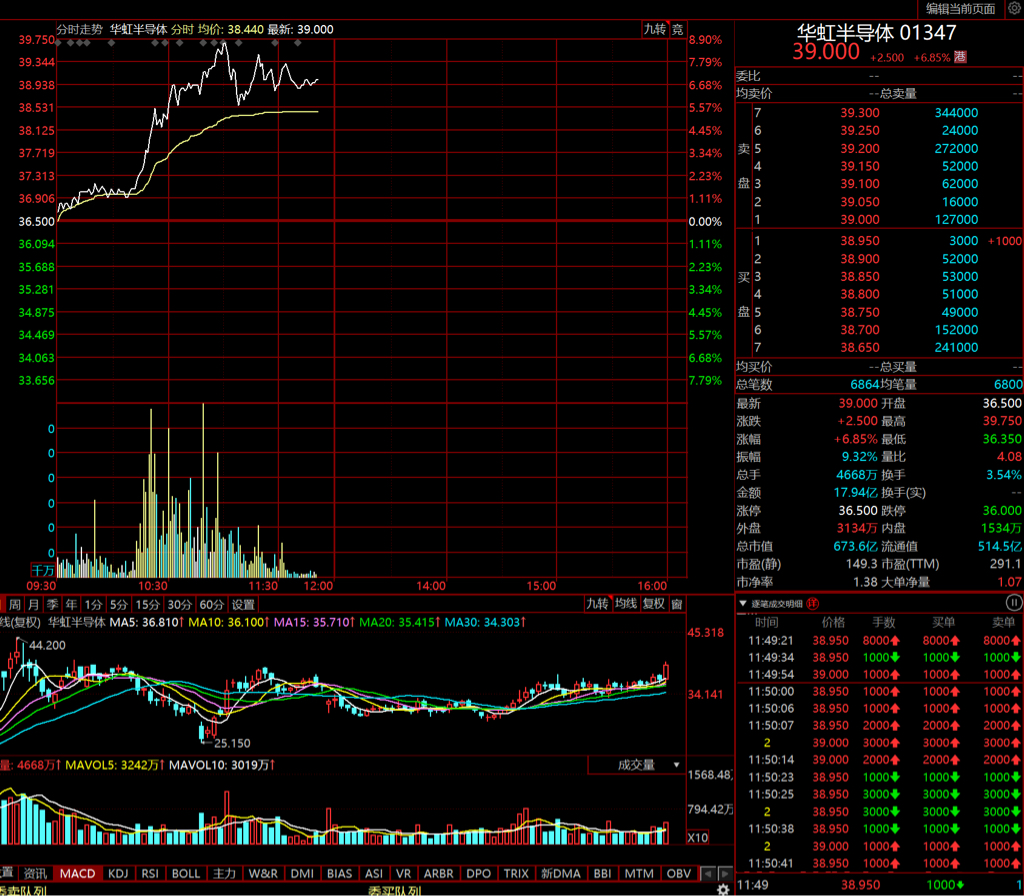Toggle 复权 price adjustment on K-line
The height and width of the screenshot is (896, 1024).
pyautogui.click(x=654, y=604)
